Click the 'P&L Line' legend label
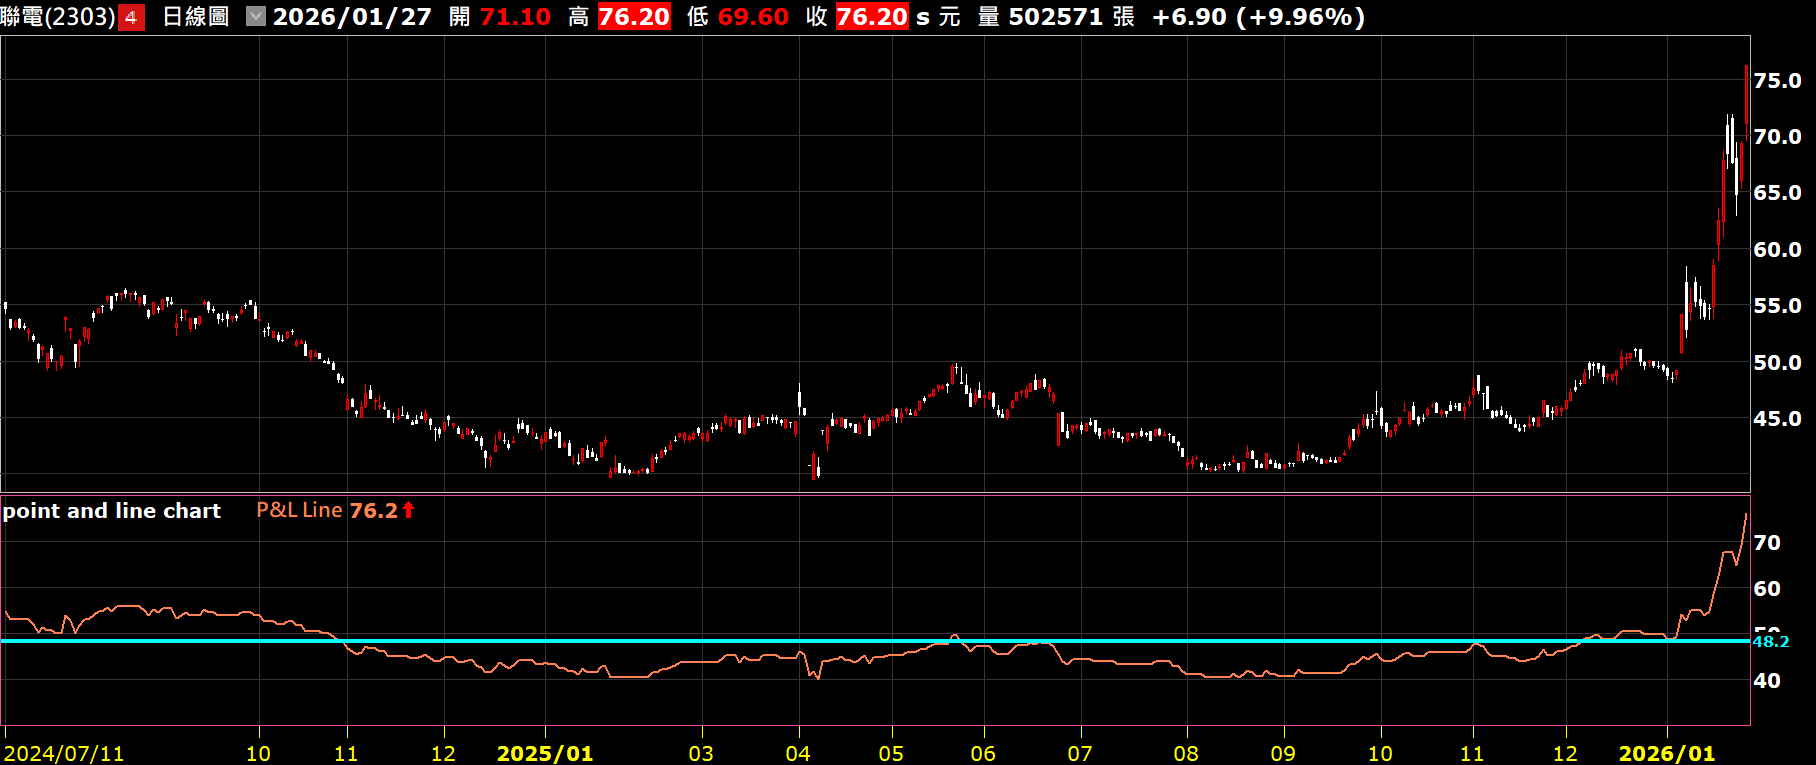Viewport: 1816px width, 765px height. coord(299,510)
